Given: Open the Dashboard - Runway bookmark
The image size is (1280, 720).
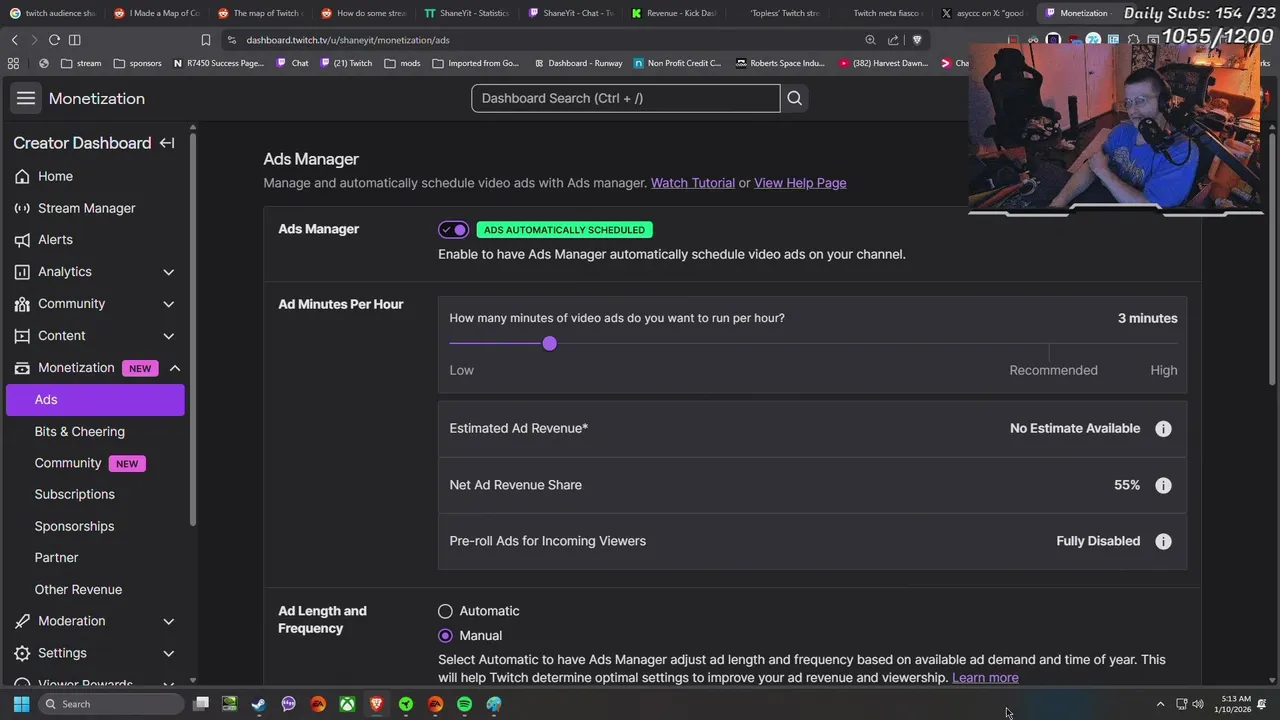Looking at the screenshot, I should 578,63.
